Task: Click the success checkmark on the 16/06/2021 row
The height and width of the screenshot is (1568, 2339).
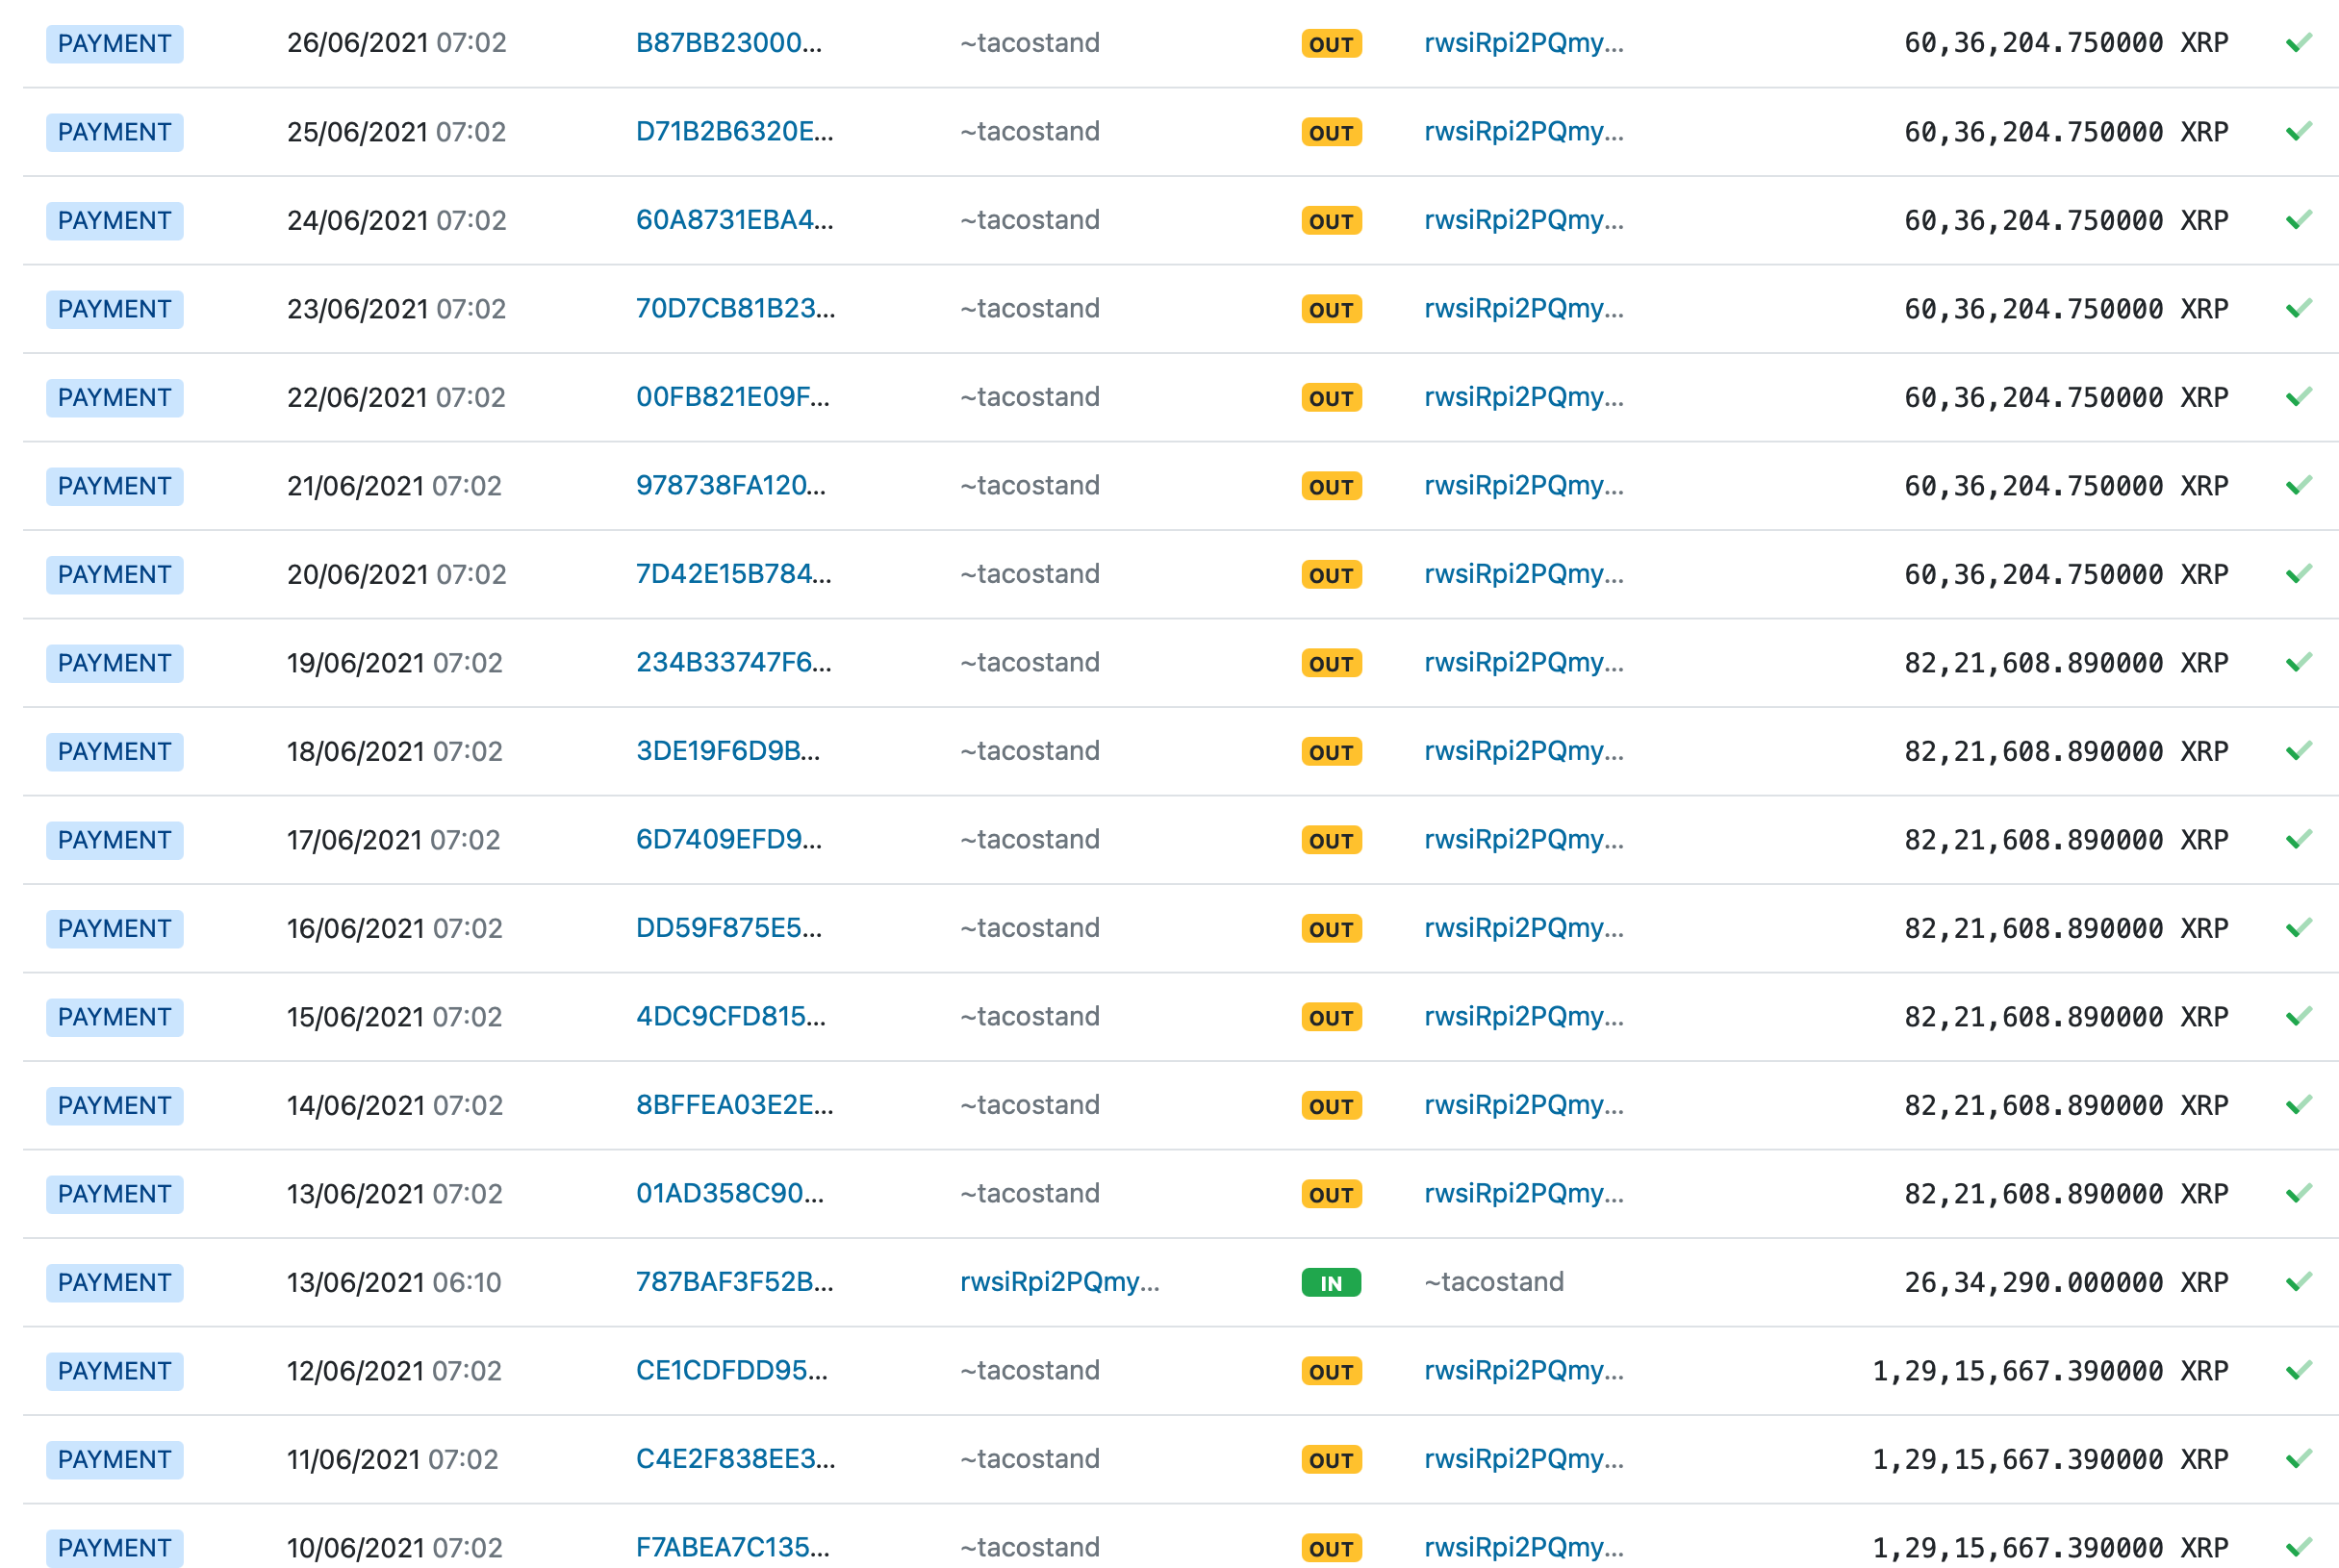Action: click(2299, 928)
